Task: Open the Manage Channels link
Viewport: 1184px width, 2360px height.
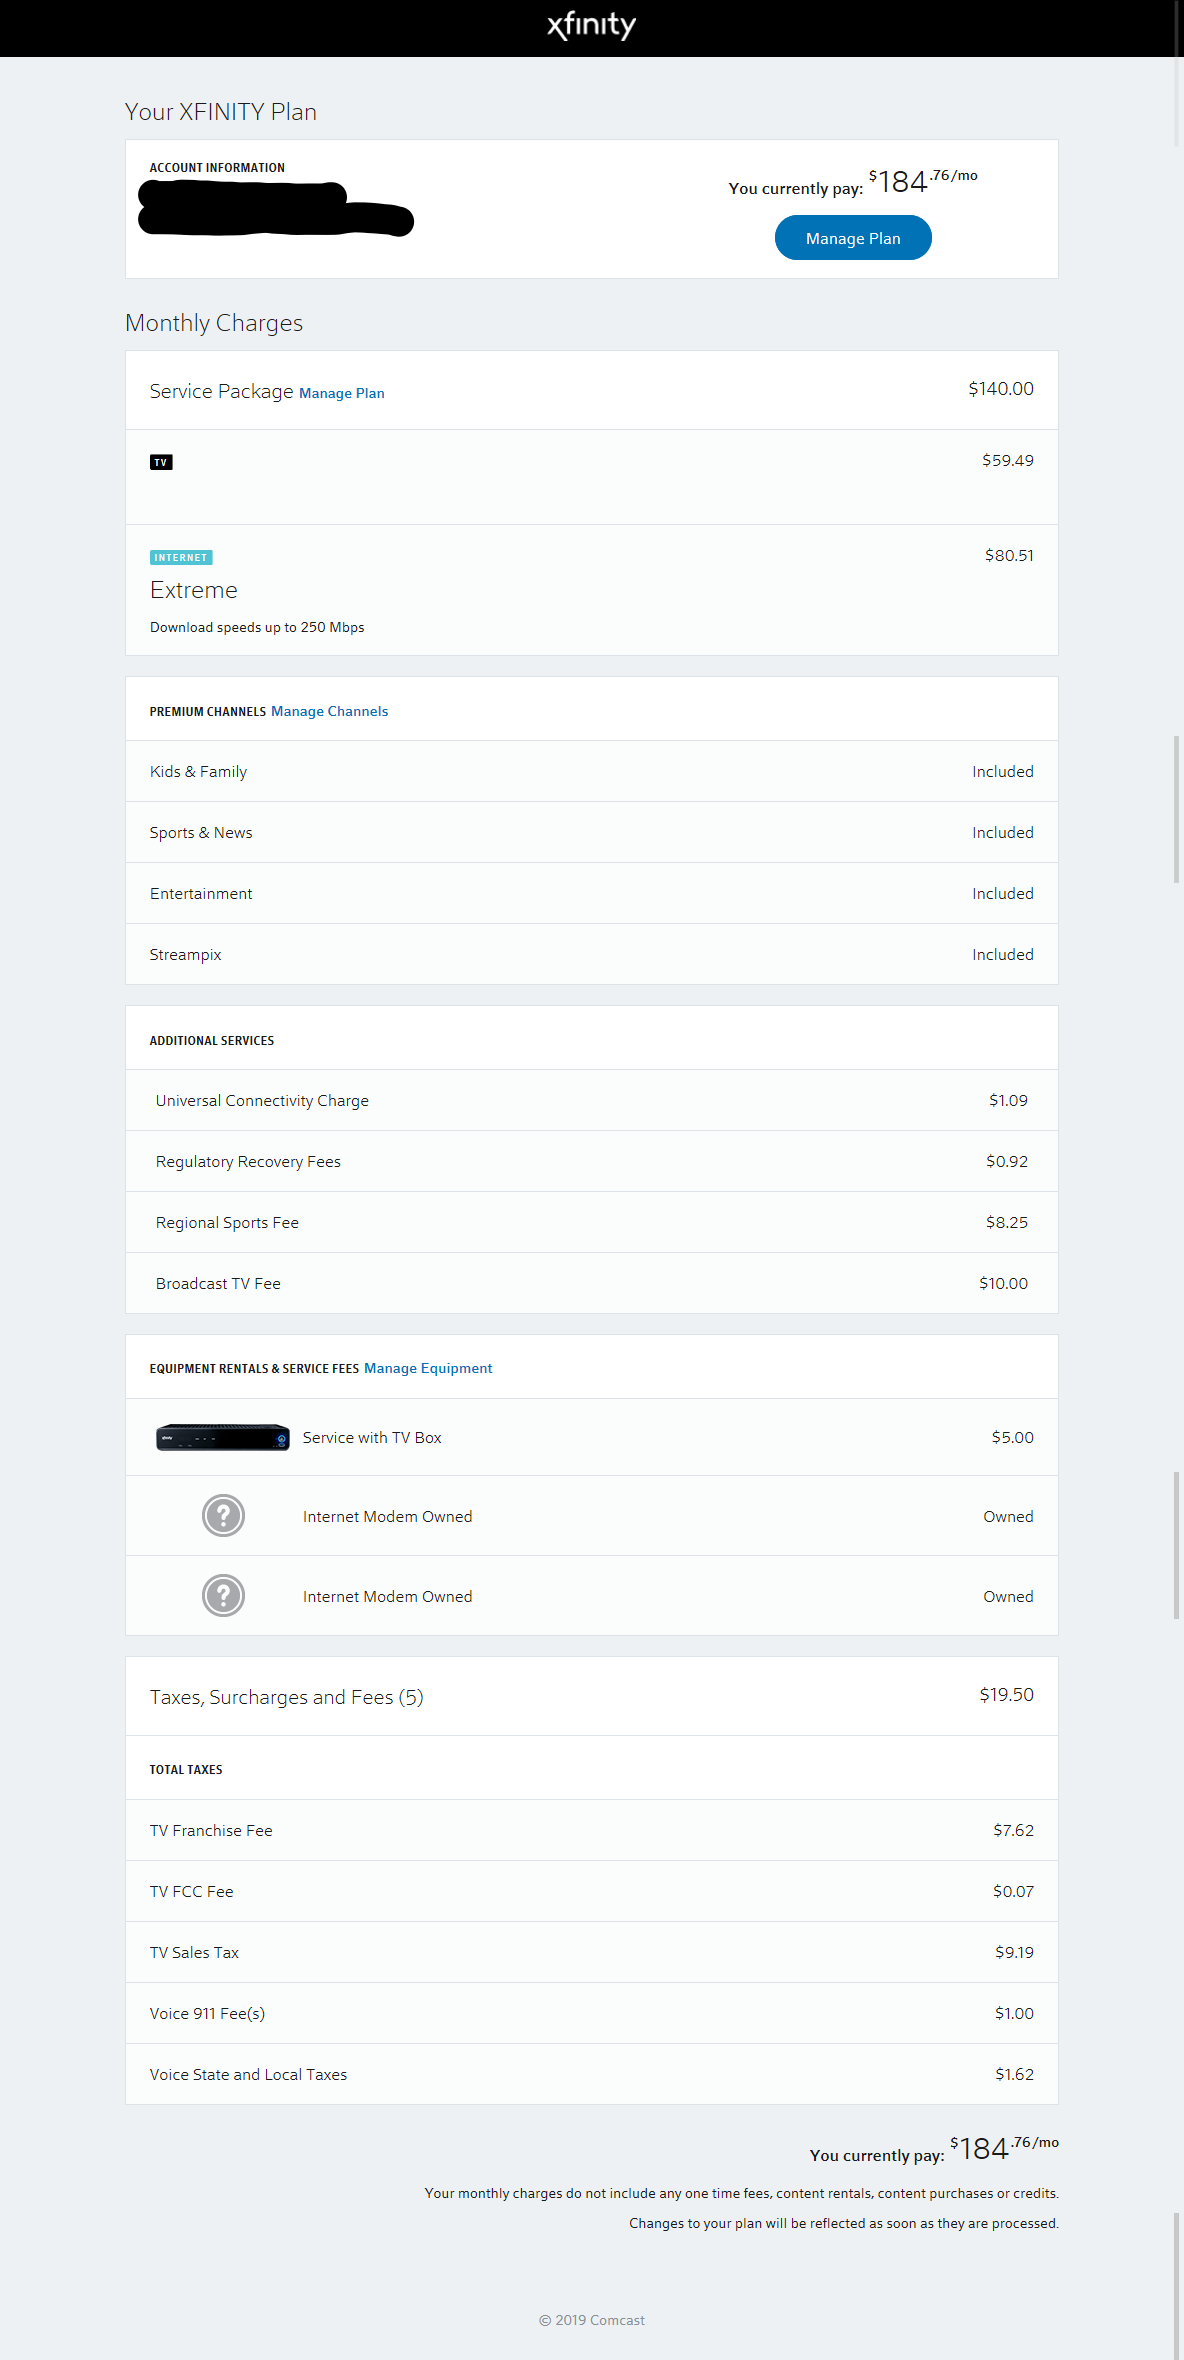Action: [x=329, y=711]
